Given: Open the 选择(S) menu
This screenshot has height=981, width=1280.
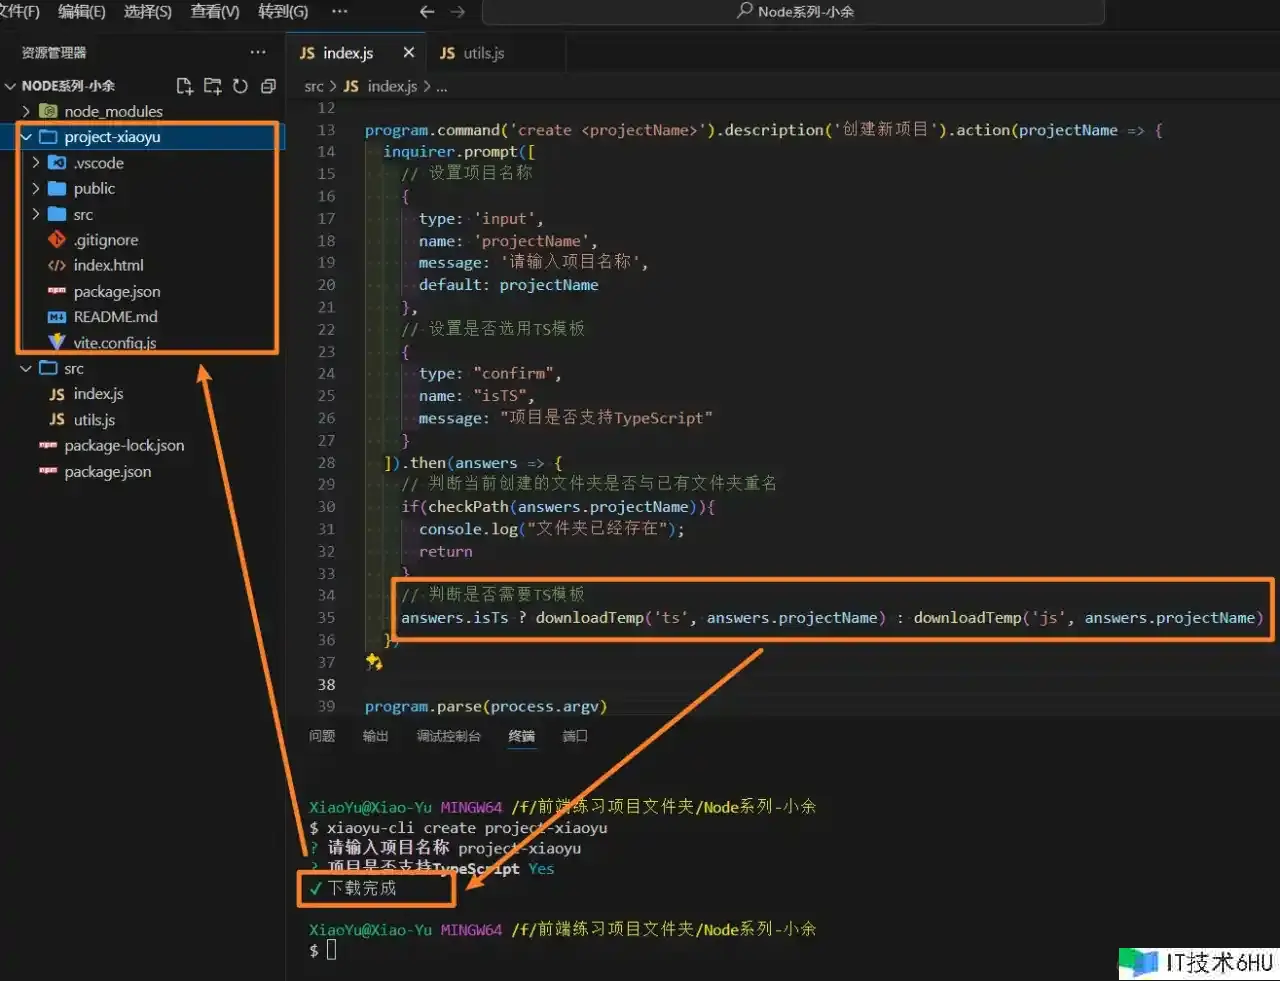Looking at the screenshot, I should [x=148, y=12].
